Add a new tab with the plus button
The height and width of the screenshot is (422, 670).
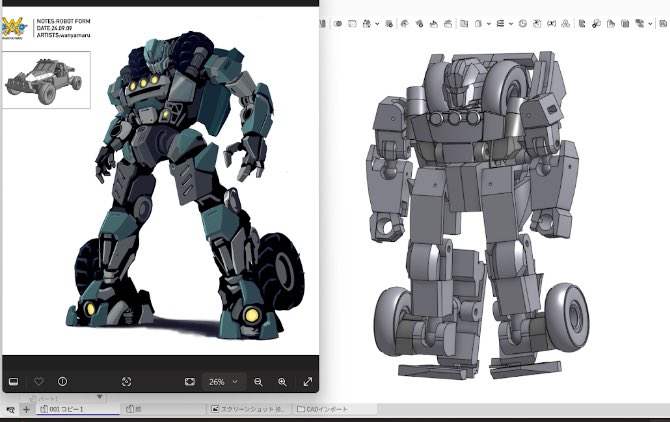(x=26, y=409)
